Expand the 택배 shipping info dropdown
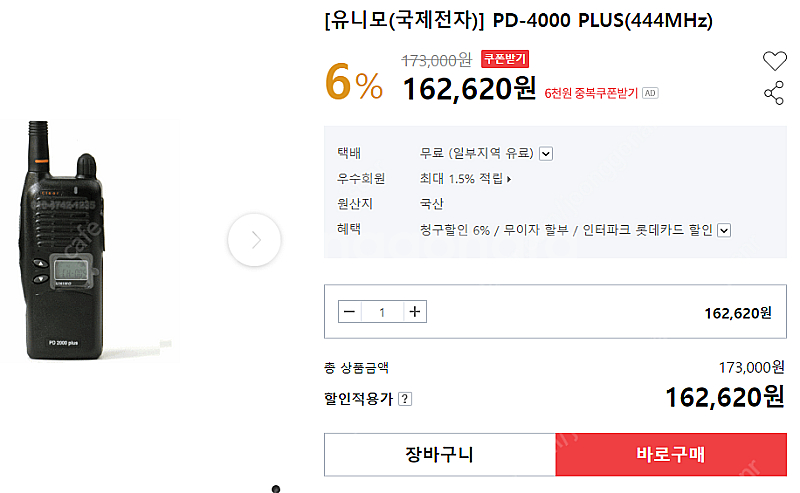 (x=546, y=153)
